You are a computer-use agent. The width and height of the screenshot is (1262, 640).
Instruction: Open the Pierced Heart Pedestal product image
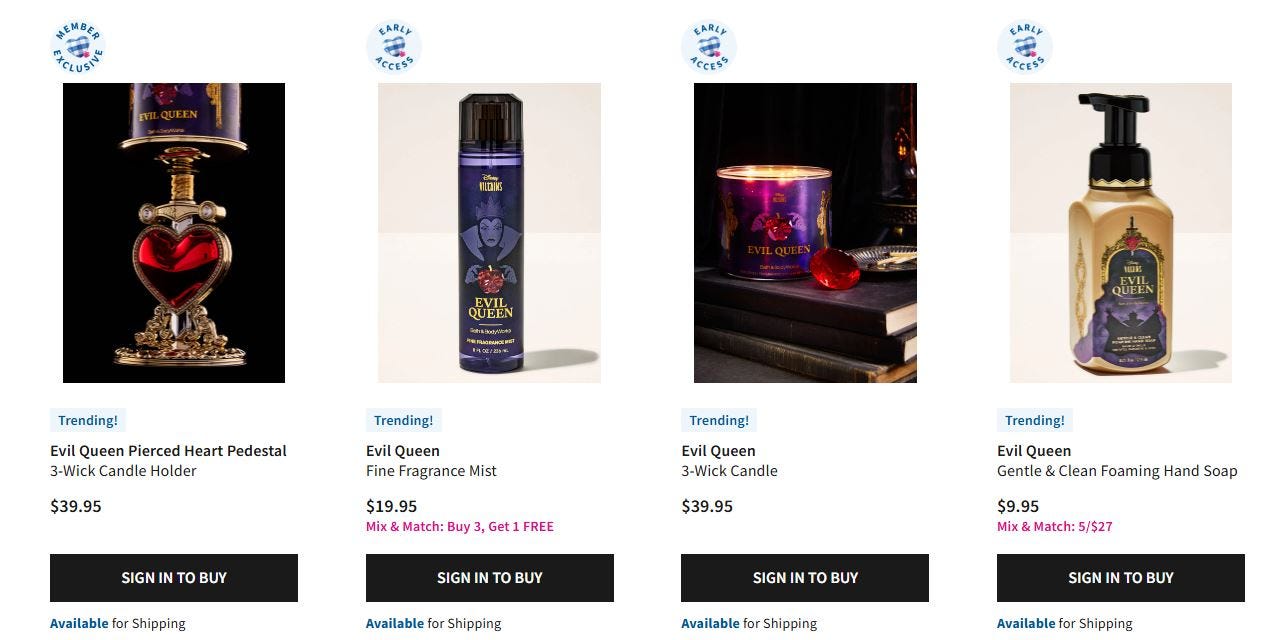coord(174,233)
